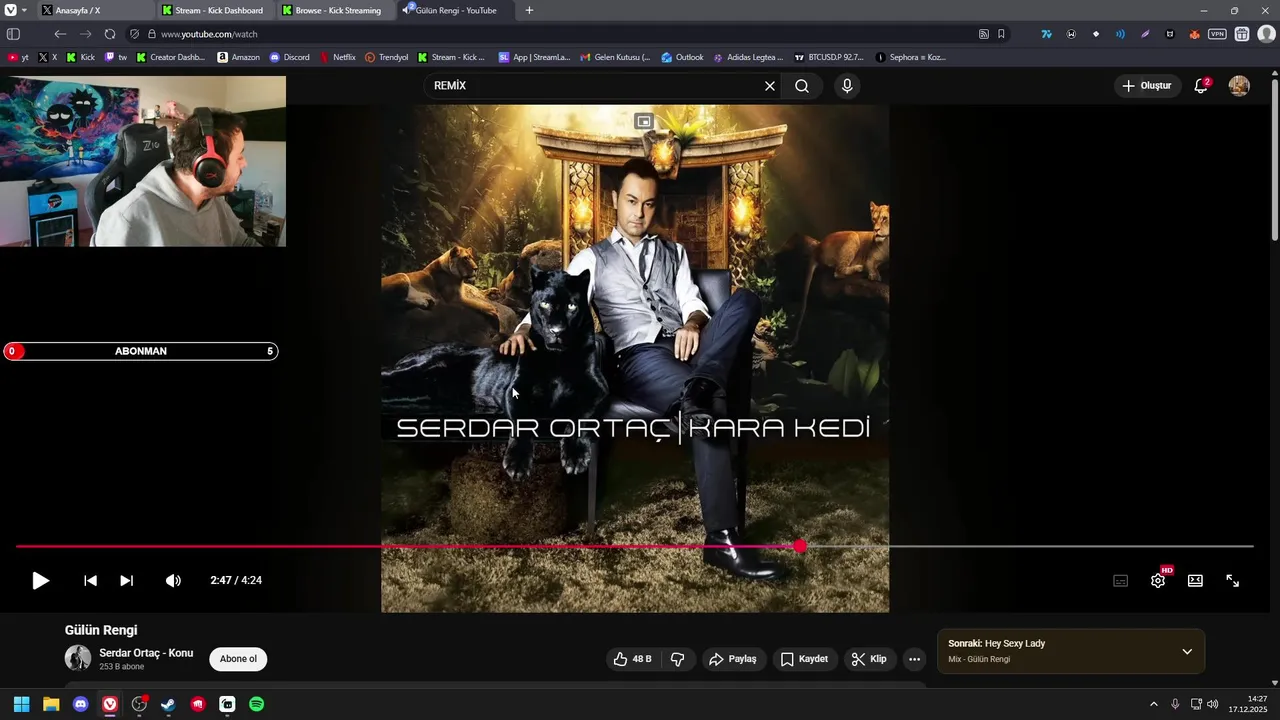Like the video with 48 B
This screenshot has width=1280, height=720.
pos(634,659)
